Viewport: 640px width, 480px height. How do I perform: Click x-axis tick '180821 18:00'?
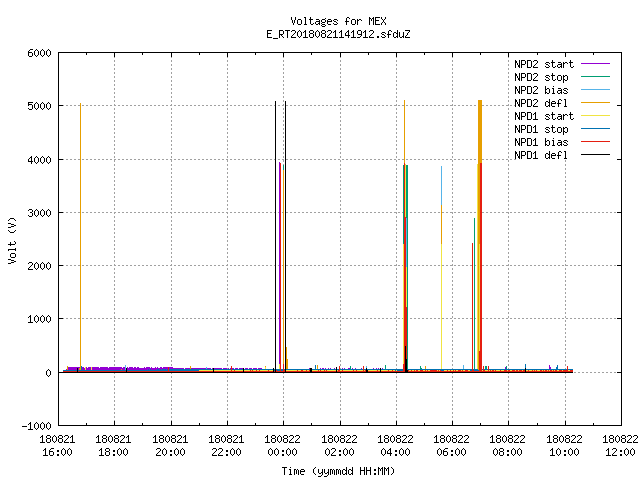(x=113, y=446)
